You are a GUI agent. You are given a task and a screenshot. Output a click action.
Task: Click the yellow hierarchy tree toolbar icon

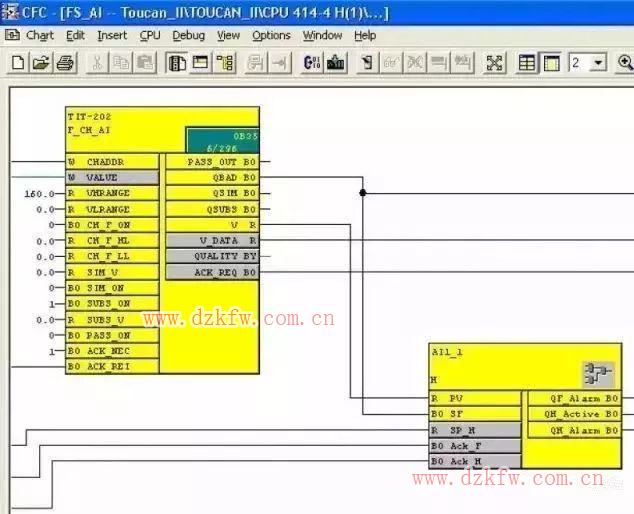point(225,63)
